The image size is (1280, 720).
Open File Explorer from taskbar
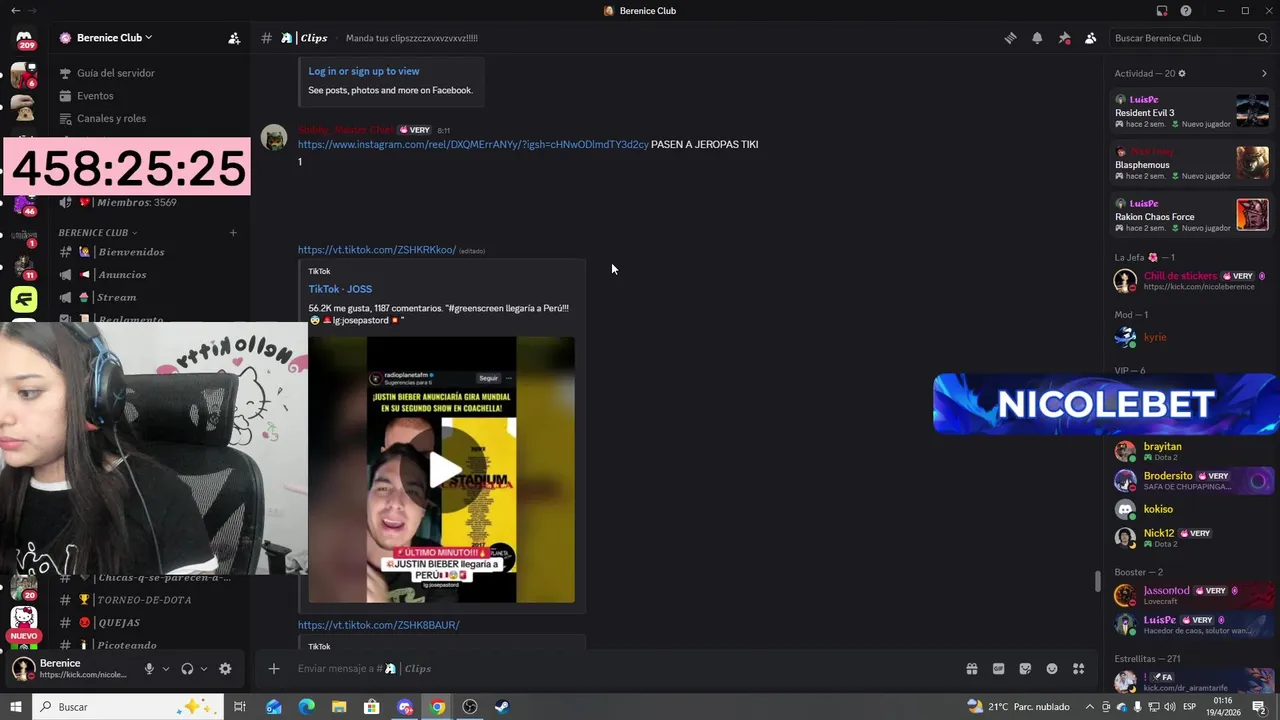click(x=339, y=707)
